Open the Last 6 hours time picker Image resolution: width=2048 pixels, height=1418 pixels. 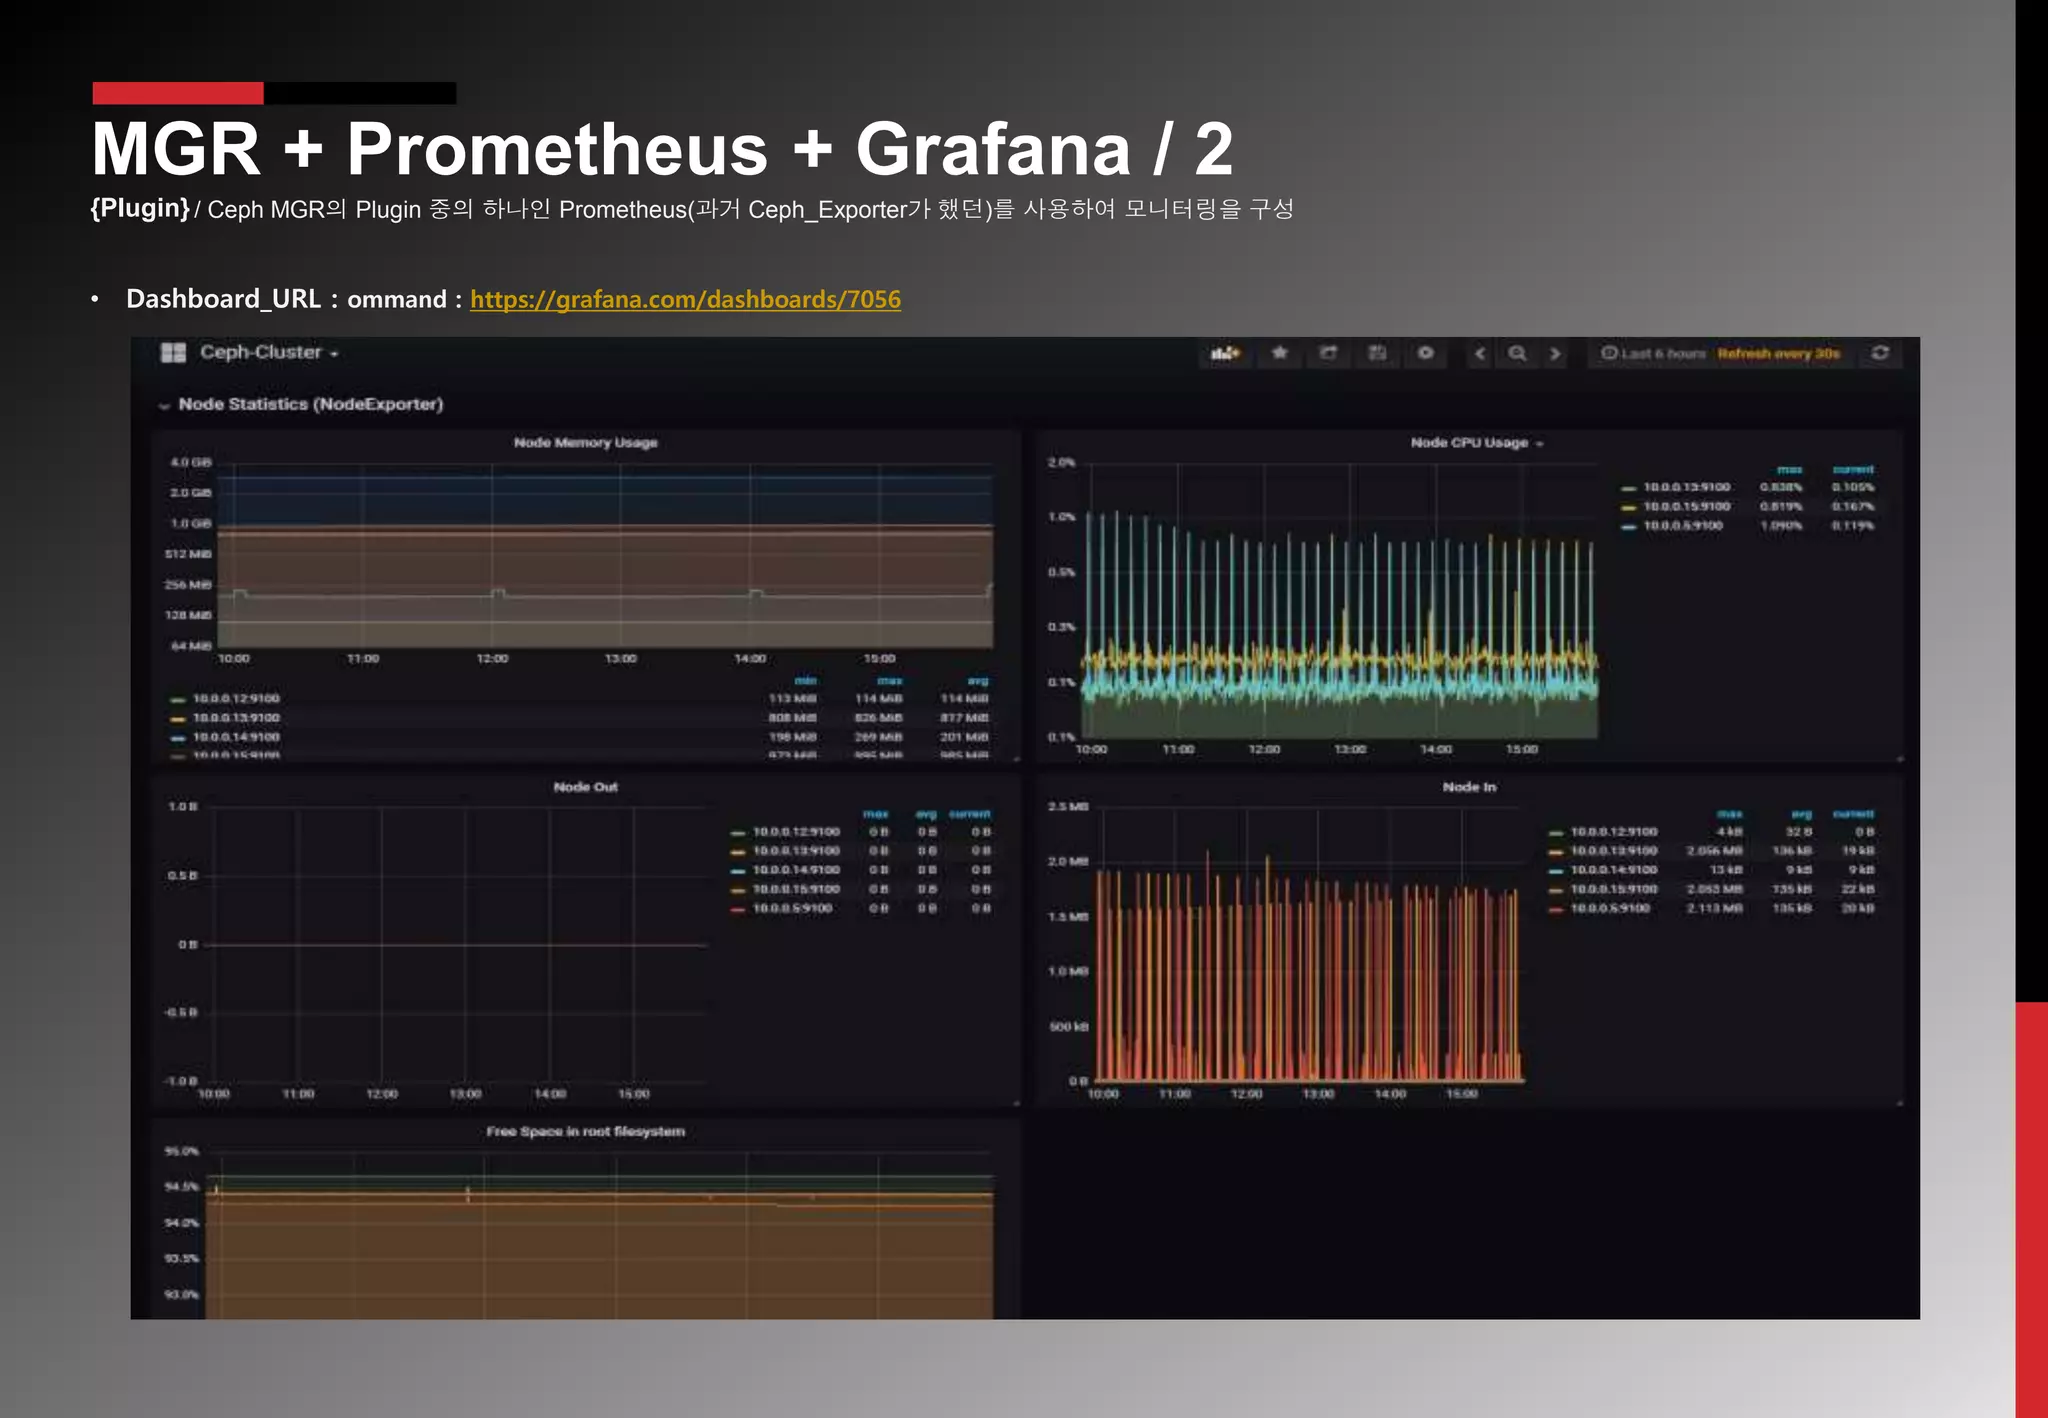[x=1652, y=353]
